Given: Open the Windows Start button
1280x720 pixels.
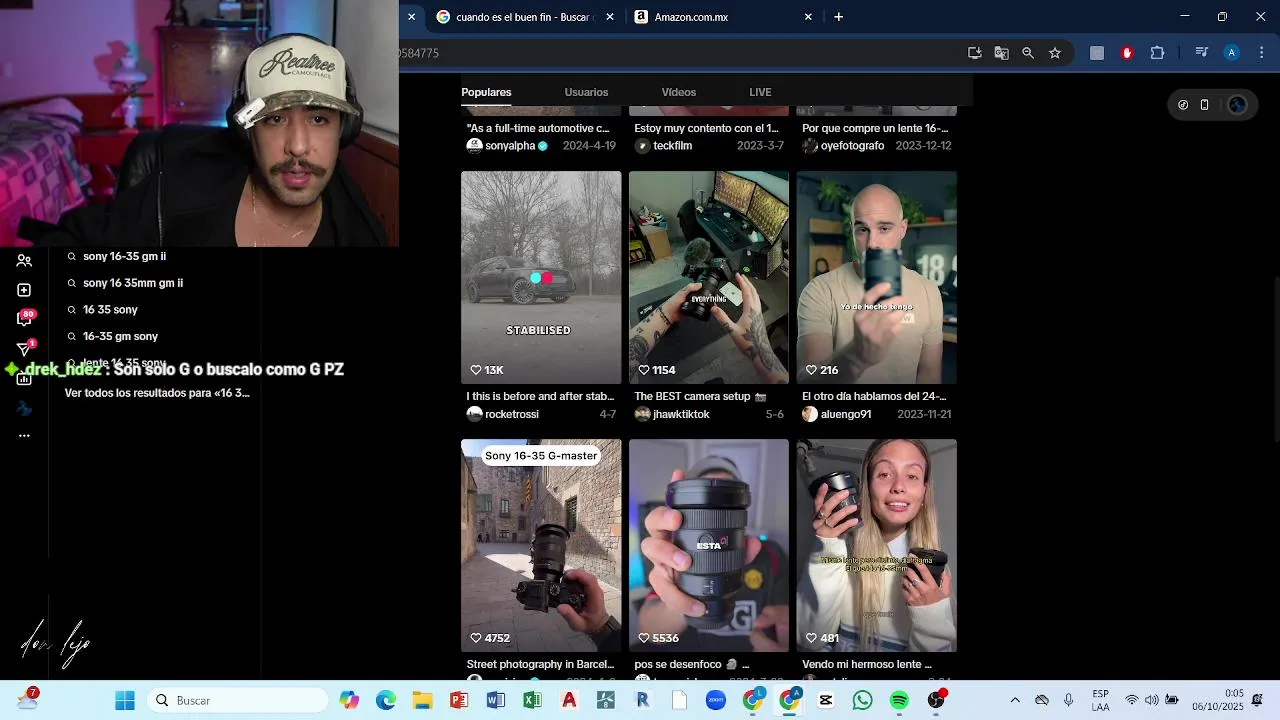Looking at the screenshot, I should coord(125,700).
